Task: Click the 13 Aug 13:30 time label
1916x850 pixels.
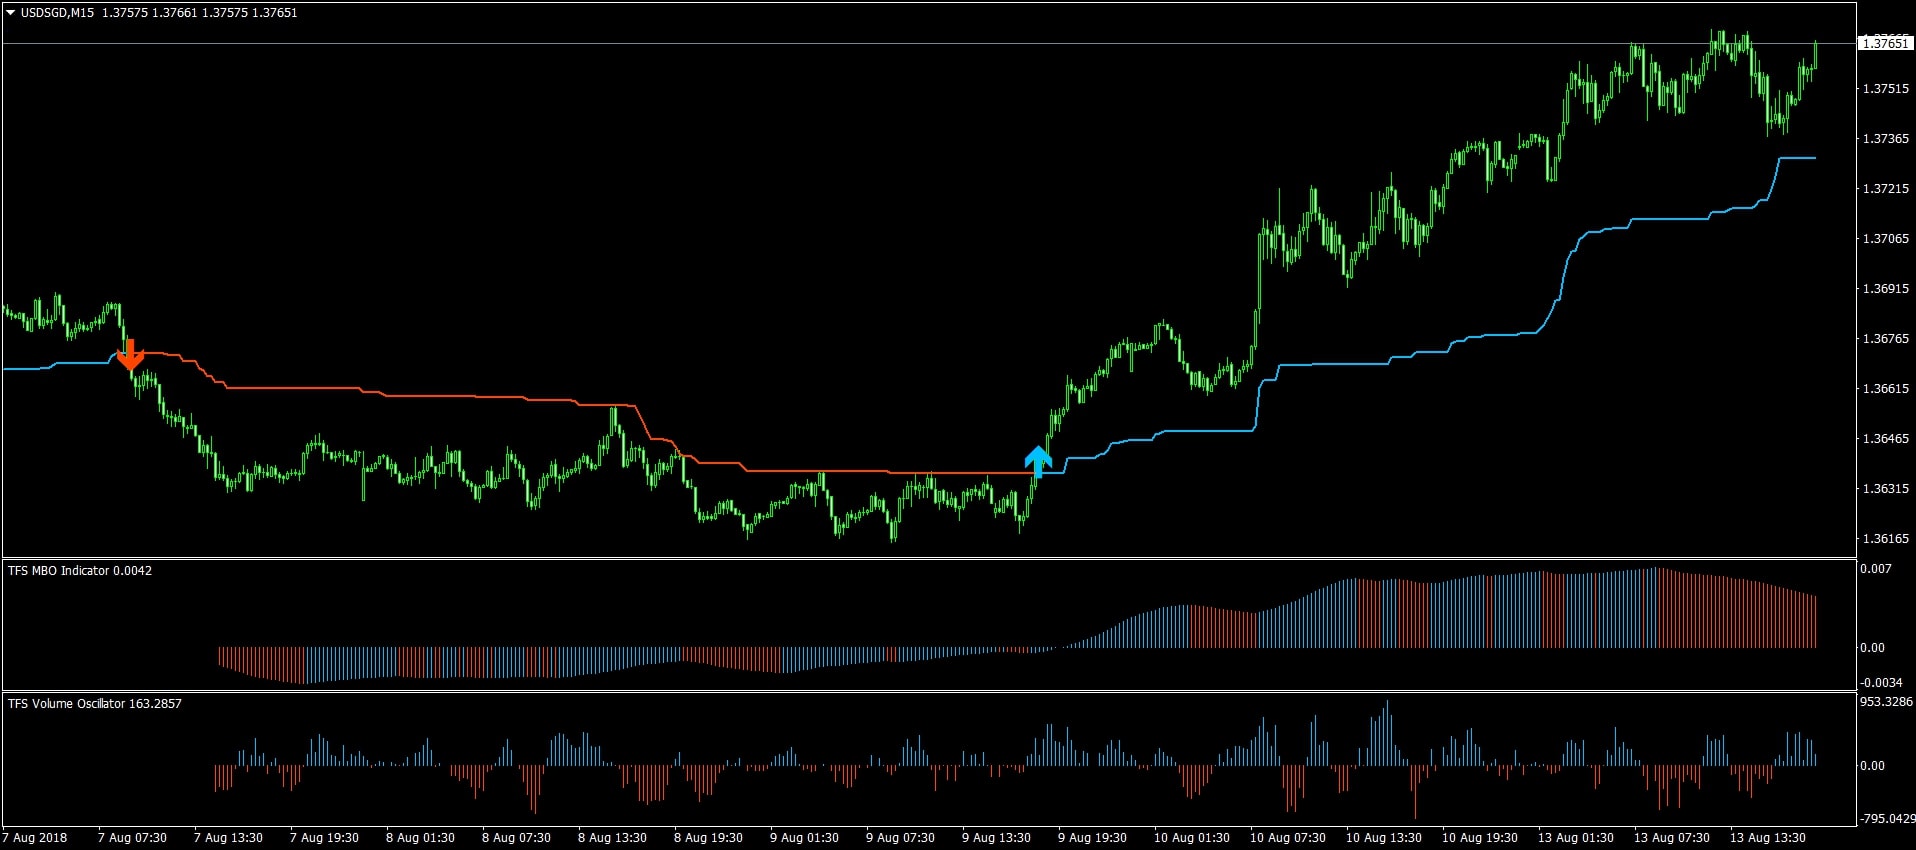Action: click(x=1767, y=838)
